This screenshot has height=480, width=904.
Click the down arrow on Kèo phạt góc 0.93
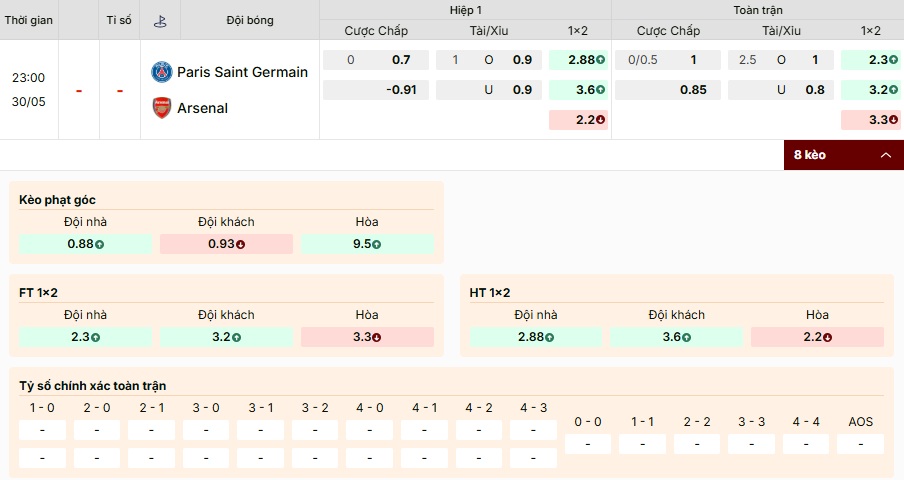[240, 244]
